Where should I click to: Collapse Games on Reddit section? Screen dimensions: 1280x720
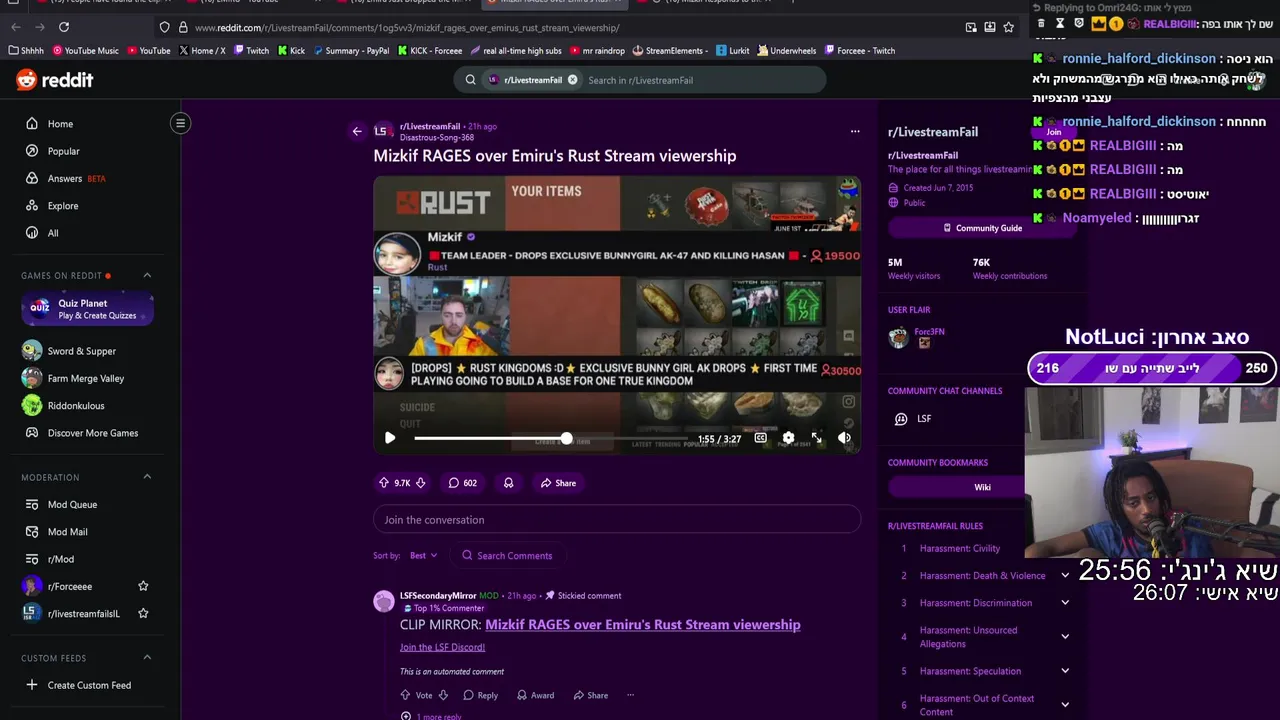pyautogui.click(x=147, y=275)
